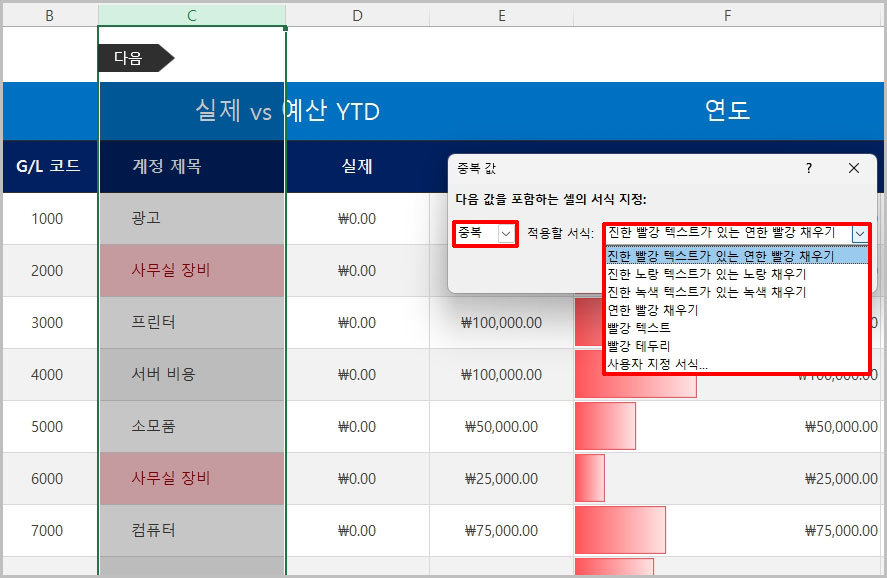887x578 pixels.
Task: Select the column F header
Action: tap(730, 15)
